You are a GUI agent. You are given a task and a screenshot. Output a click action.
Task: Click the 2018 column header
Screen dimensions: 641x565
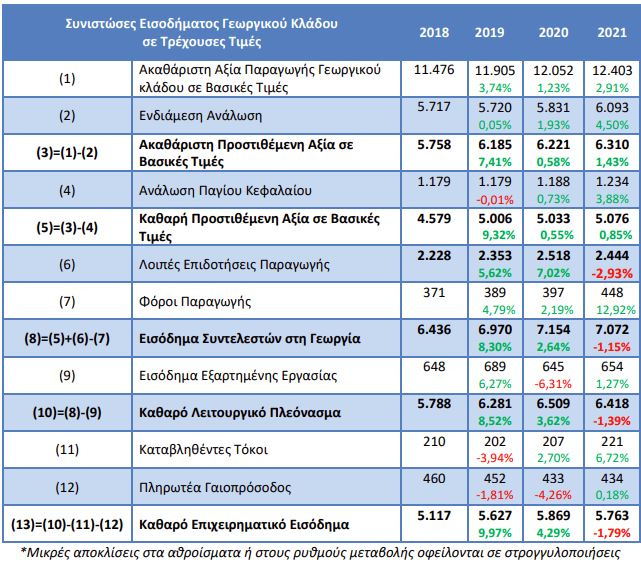[x=434, y=32]
